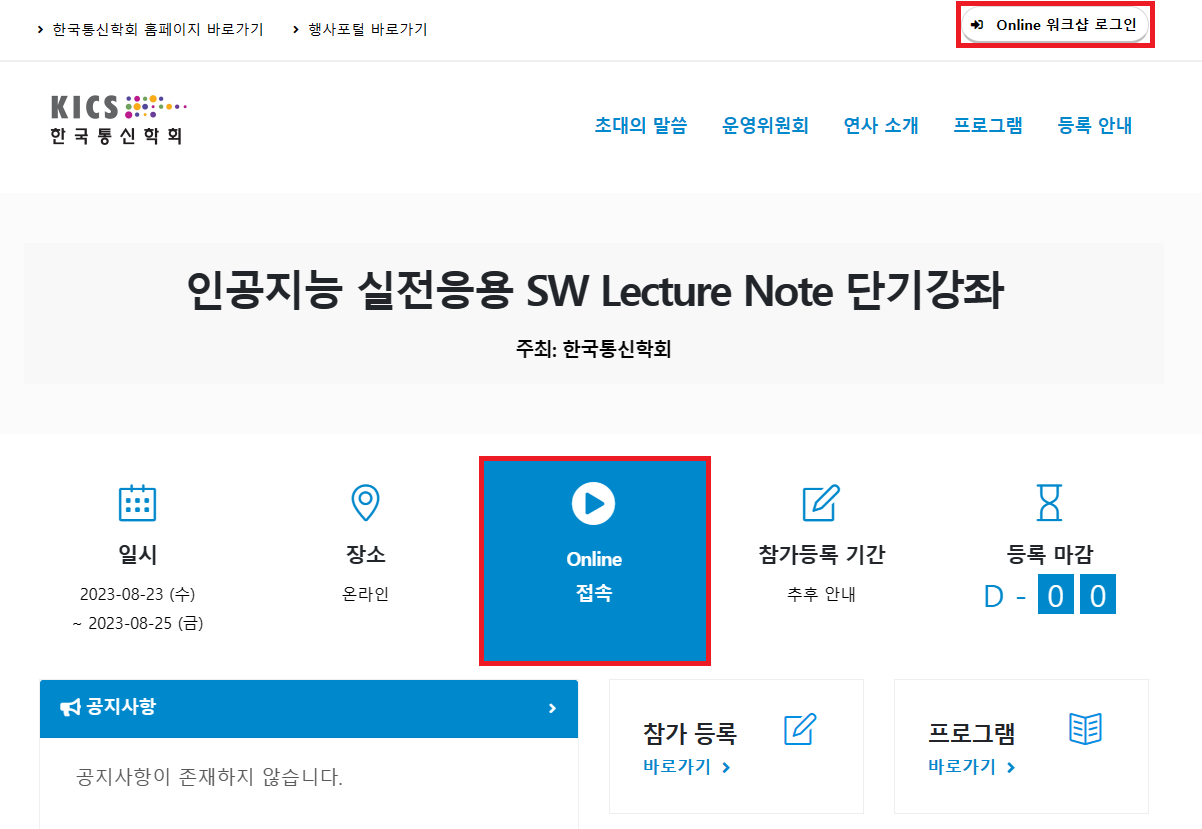Image resolution: width=1202 pixels, height=829 pixels.
Task: Click the calendar icon above 일시
Action: coord(137,503)
